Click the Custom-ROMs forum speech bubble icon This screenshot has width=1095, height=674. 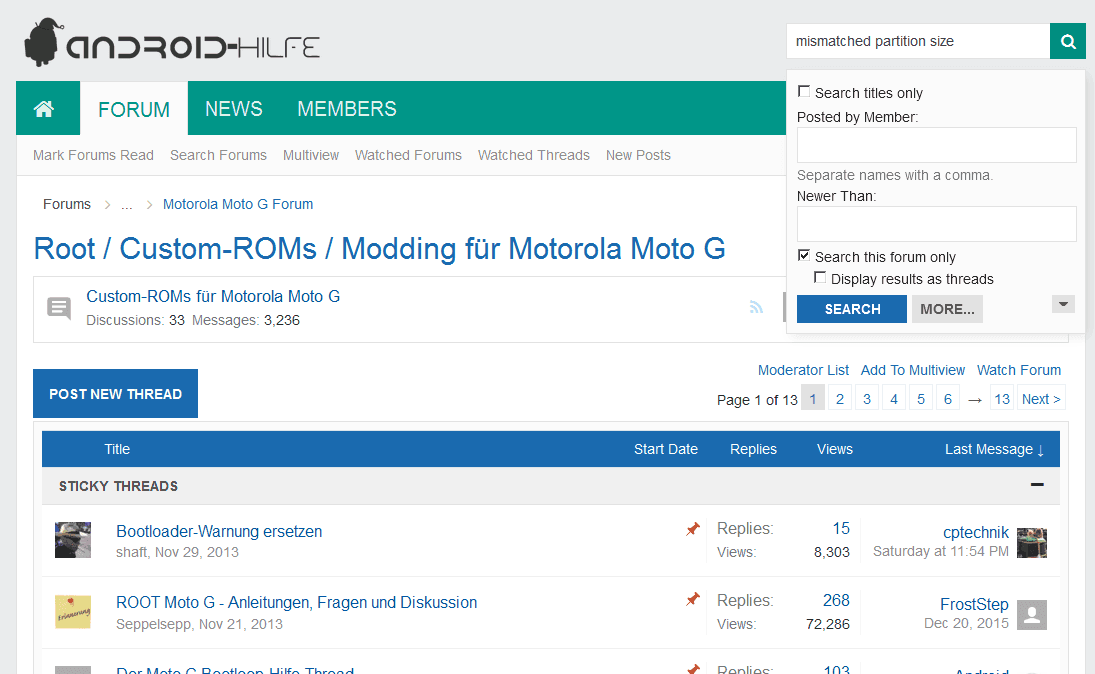59,308
